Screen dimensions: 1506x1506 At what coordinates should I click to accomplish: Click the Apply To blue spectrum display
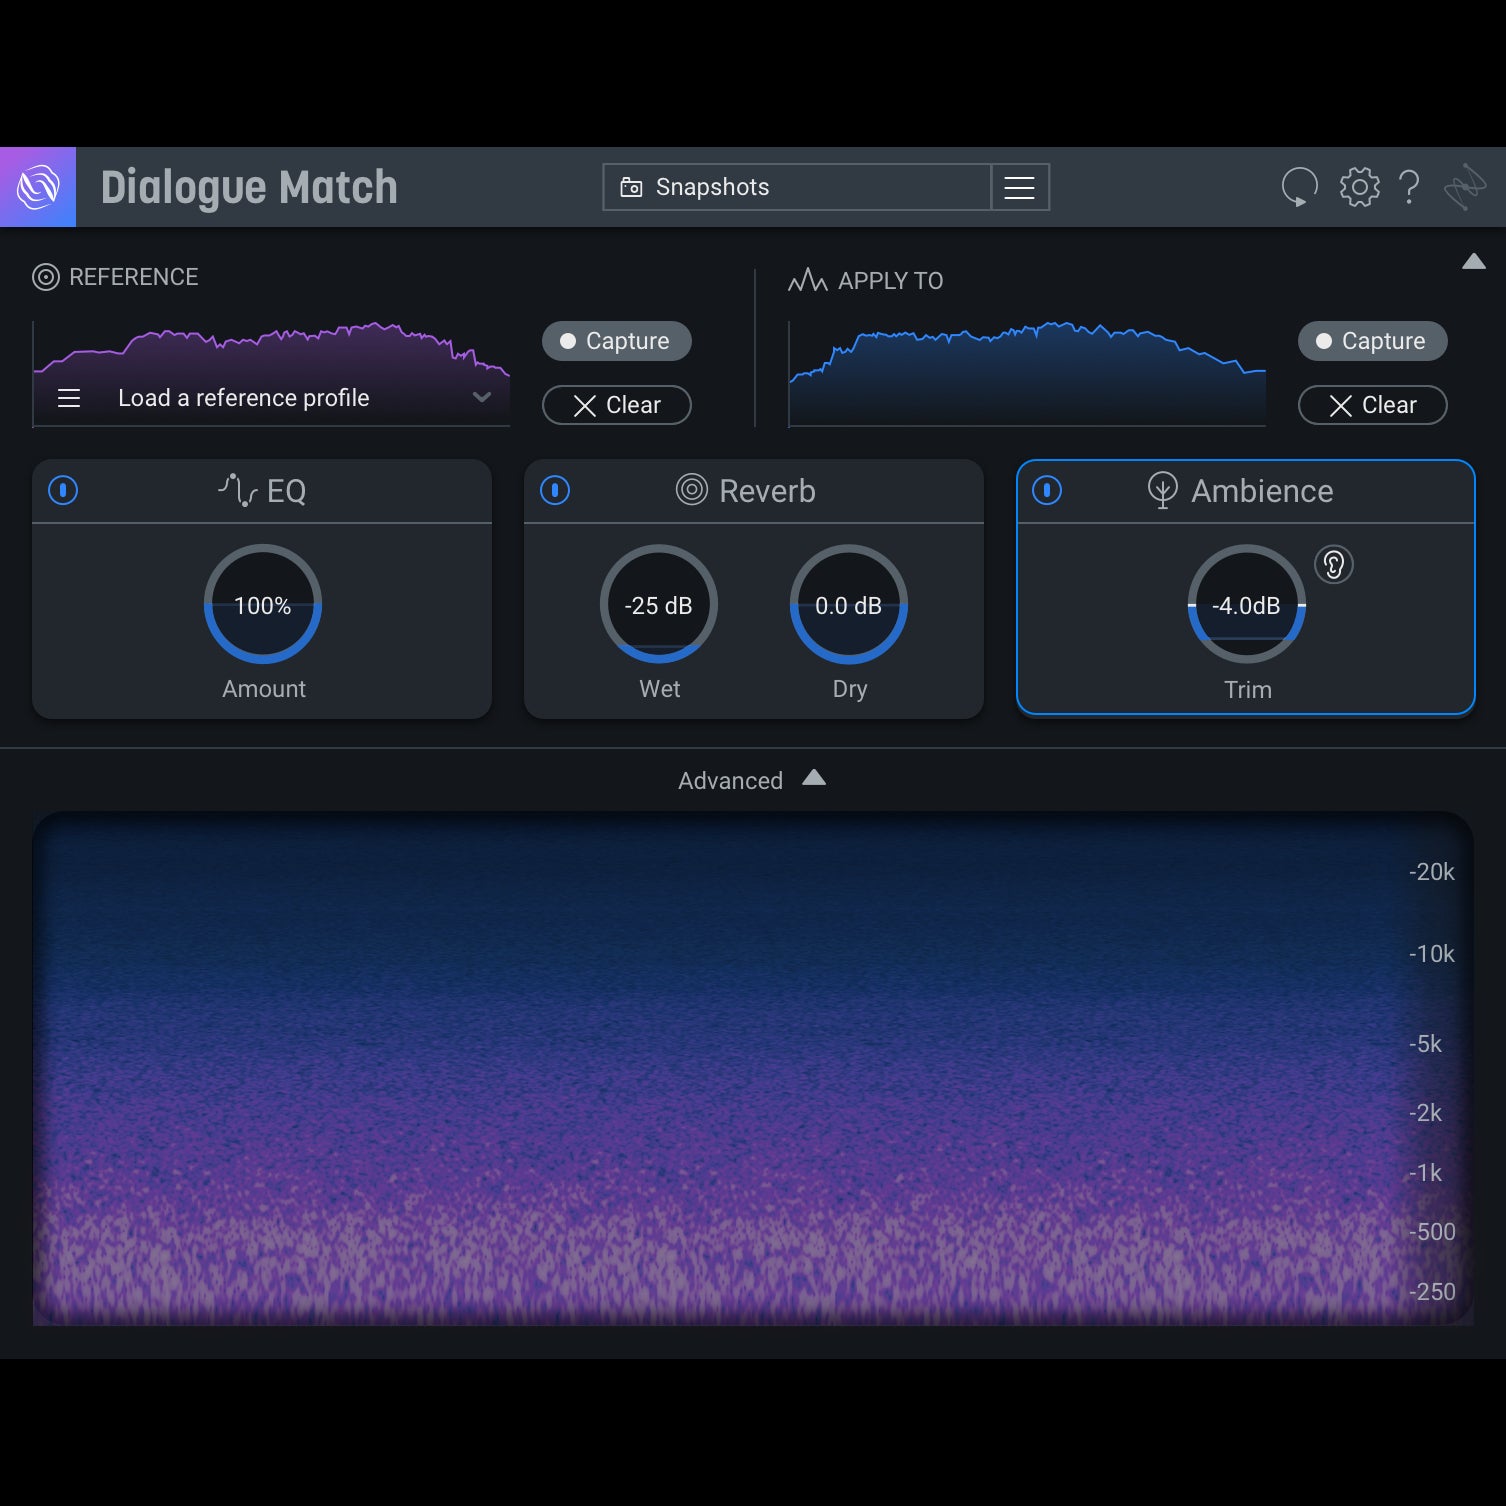(1027, 374)
